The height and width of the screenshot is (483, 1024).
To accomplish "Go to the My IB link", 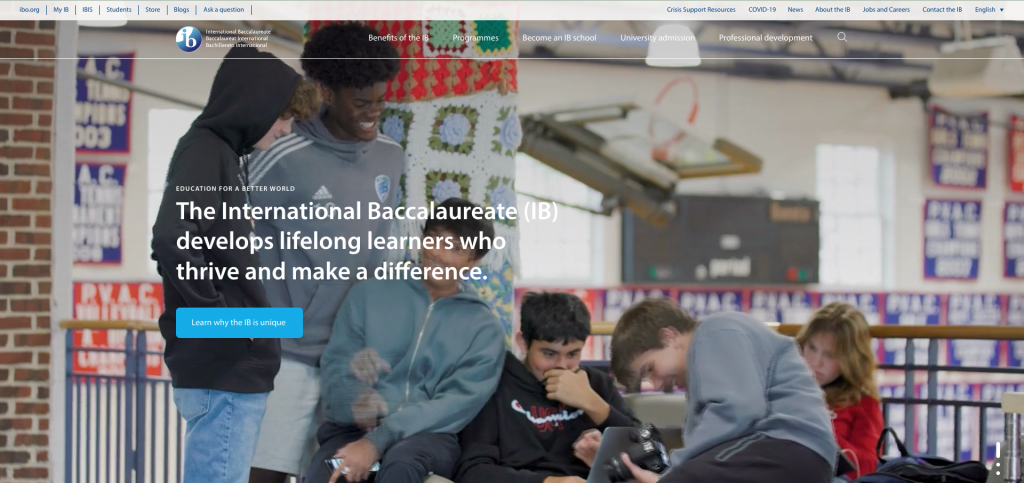I will point(61,10).
